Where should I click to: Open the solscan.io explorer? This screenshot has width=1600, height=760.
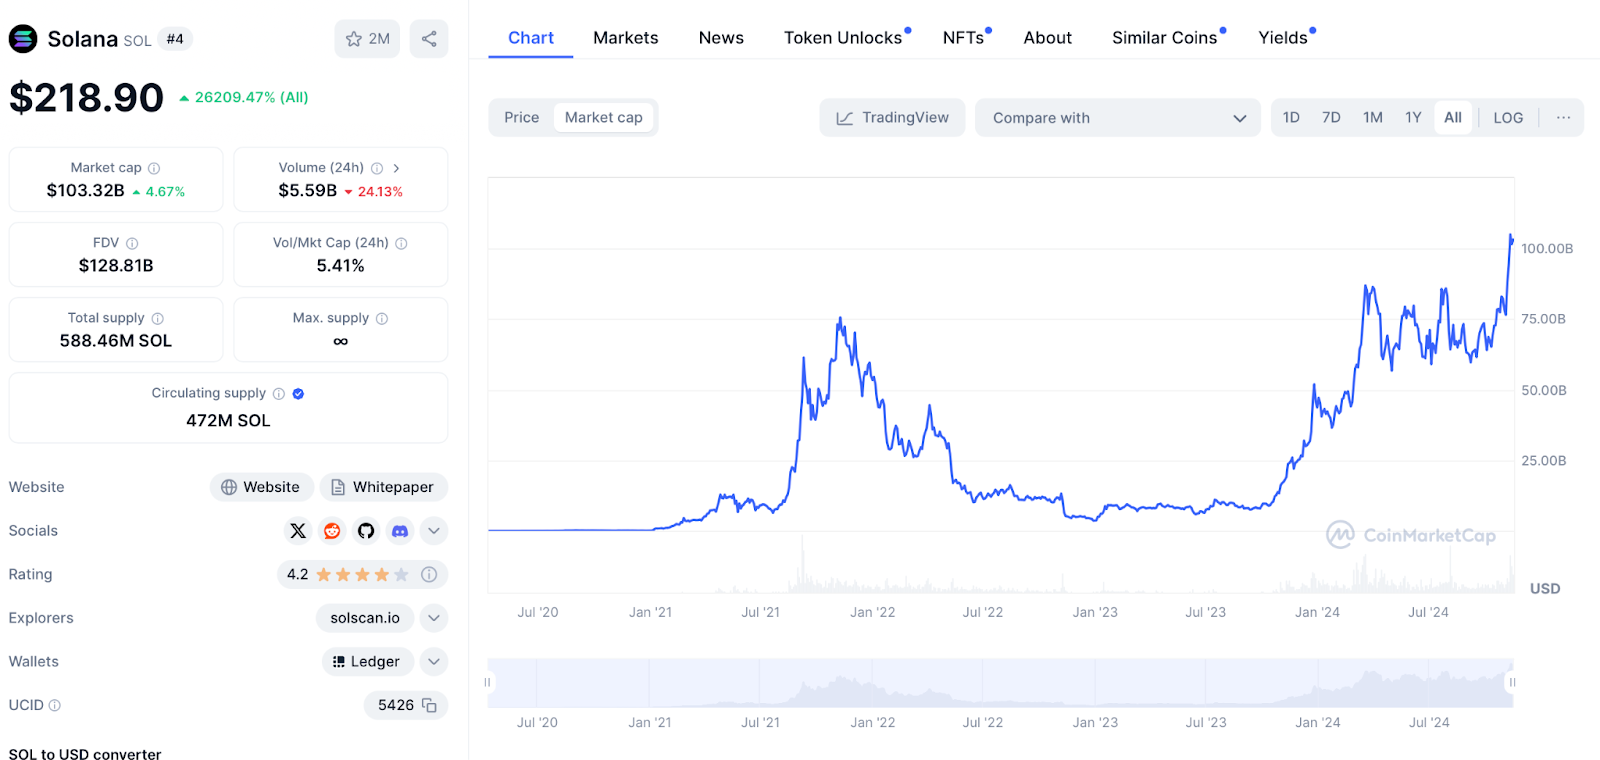pos(365,618)
